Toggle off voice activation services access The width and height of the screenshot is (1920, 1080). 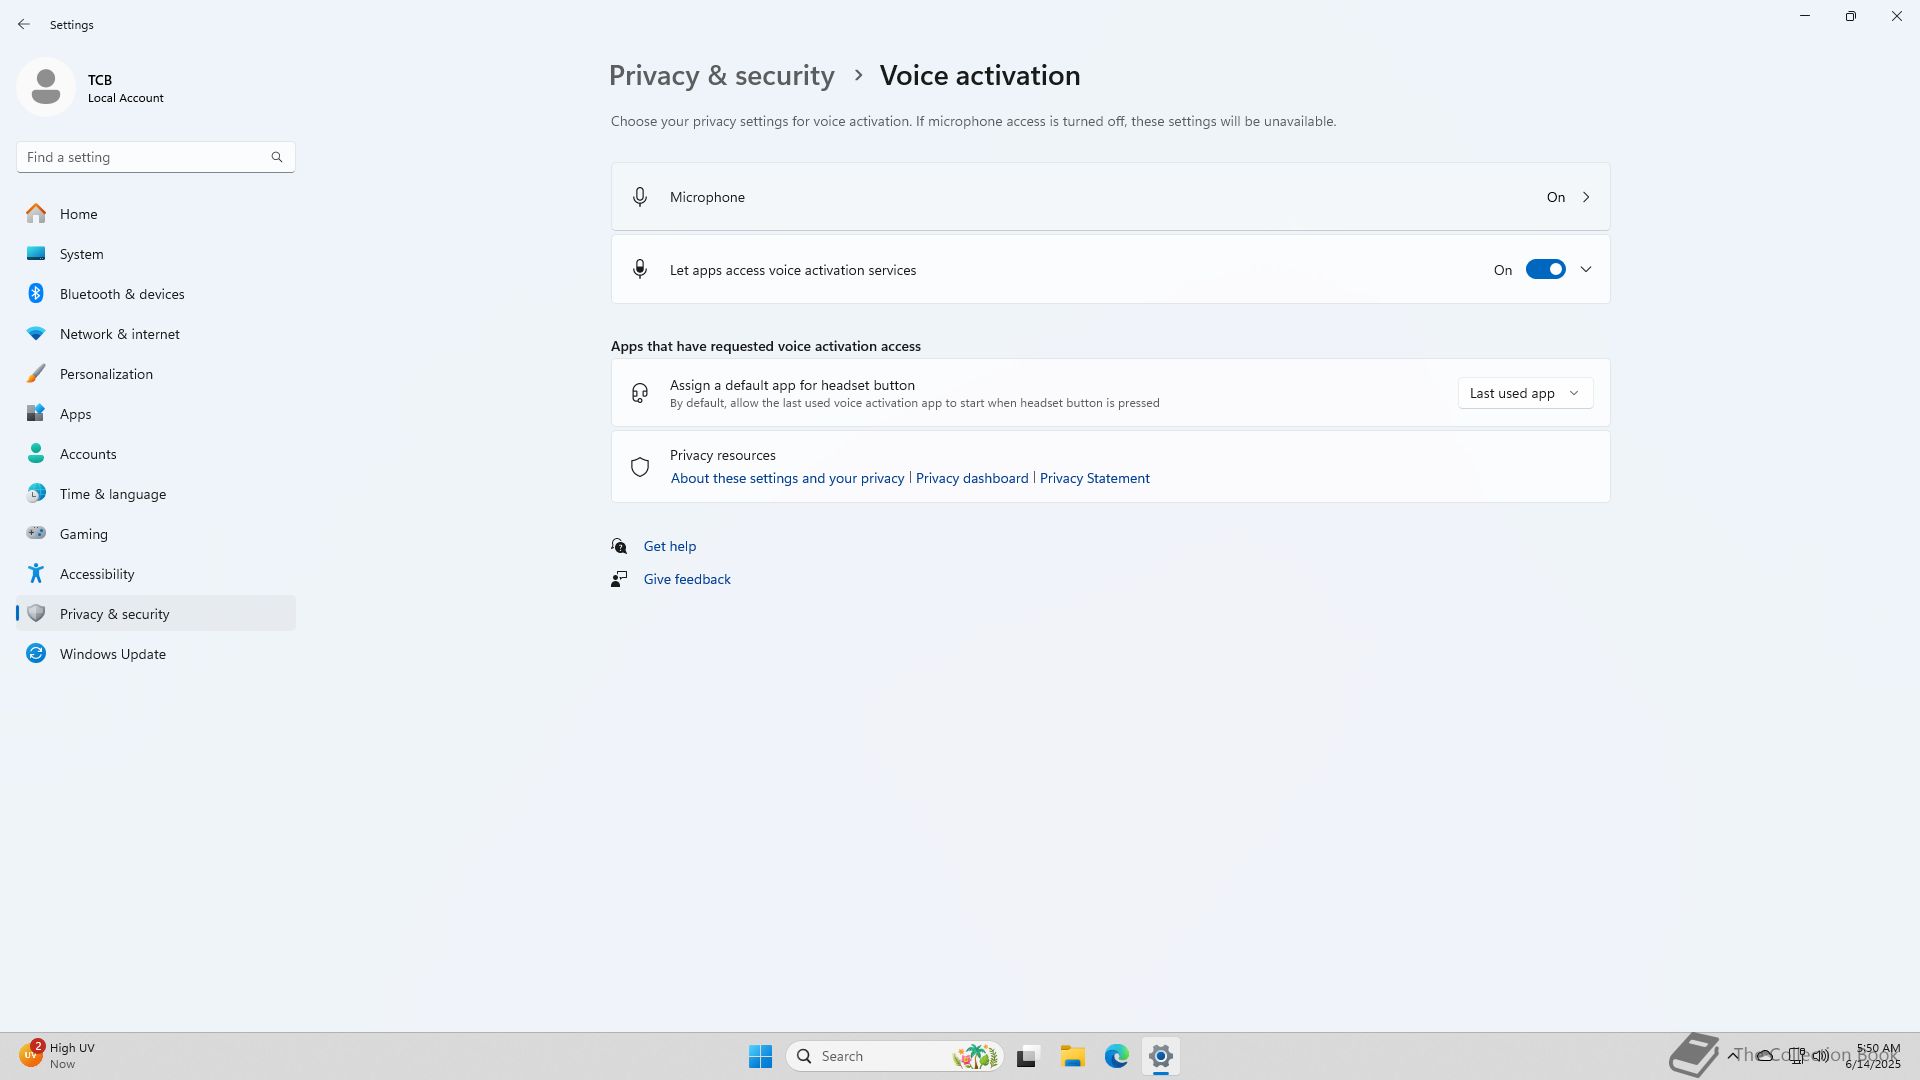click(x=1545, y=270)
